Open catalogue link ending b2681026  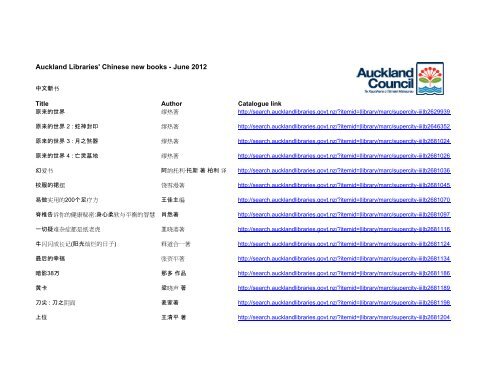[344, 156]
